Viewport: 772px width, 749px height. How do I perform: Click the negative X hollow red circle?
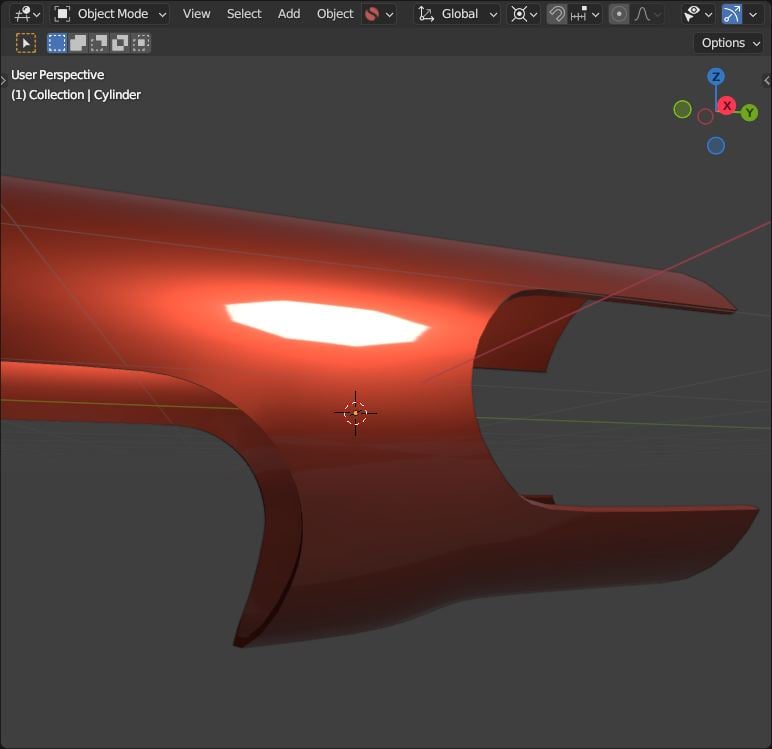coord(705,117)
